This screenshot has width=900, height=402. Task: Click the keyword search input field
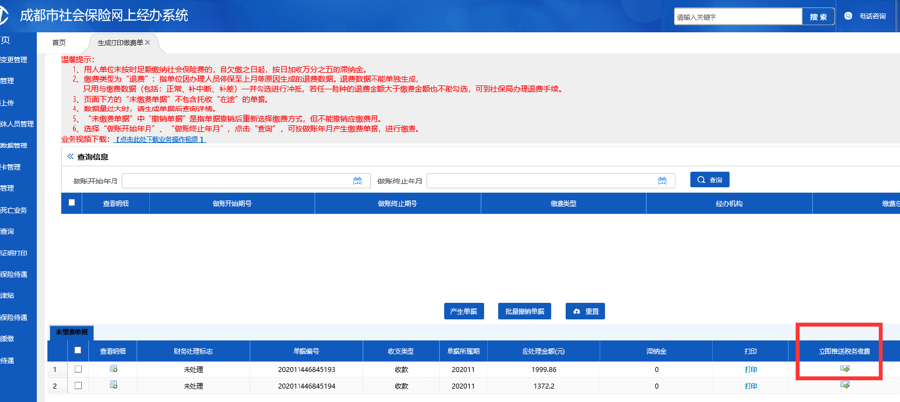[x=738, y=17]
